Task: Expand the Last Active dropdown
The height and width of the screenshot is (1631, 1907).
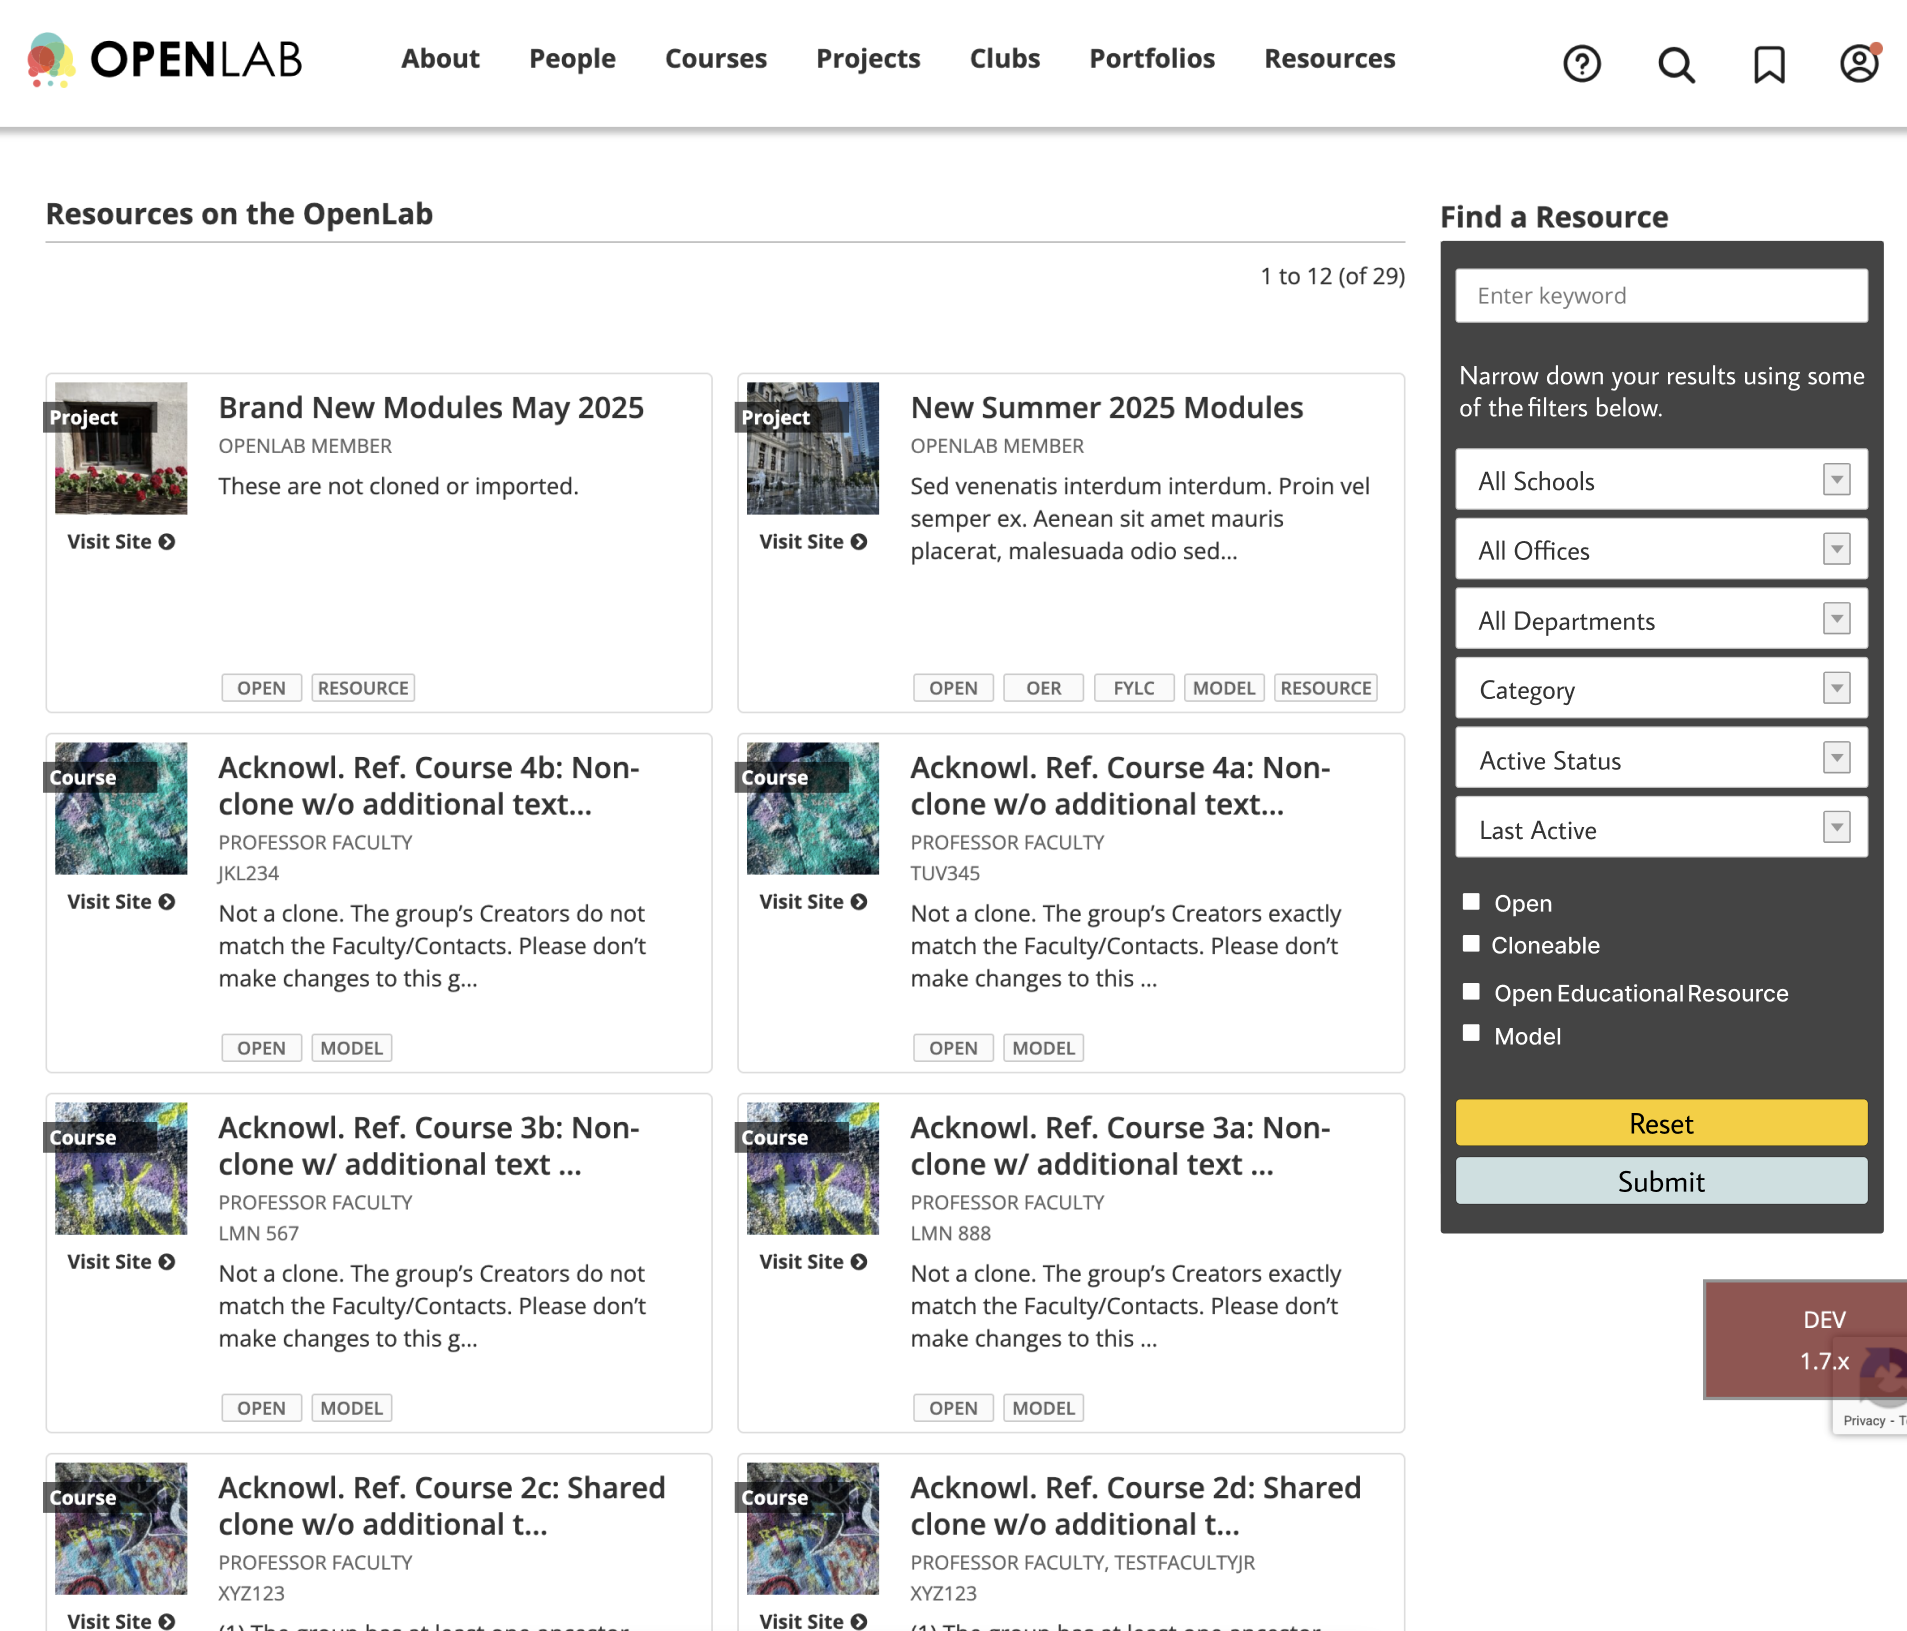Action: tap(1660, 829)
